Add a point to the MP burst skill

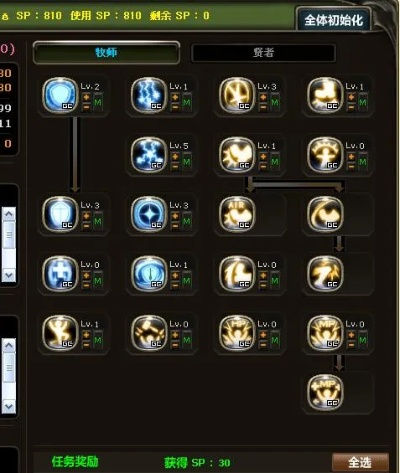click(351, 335)
